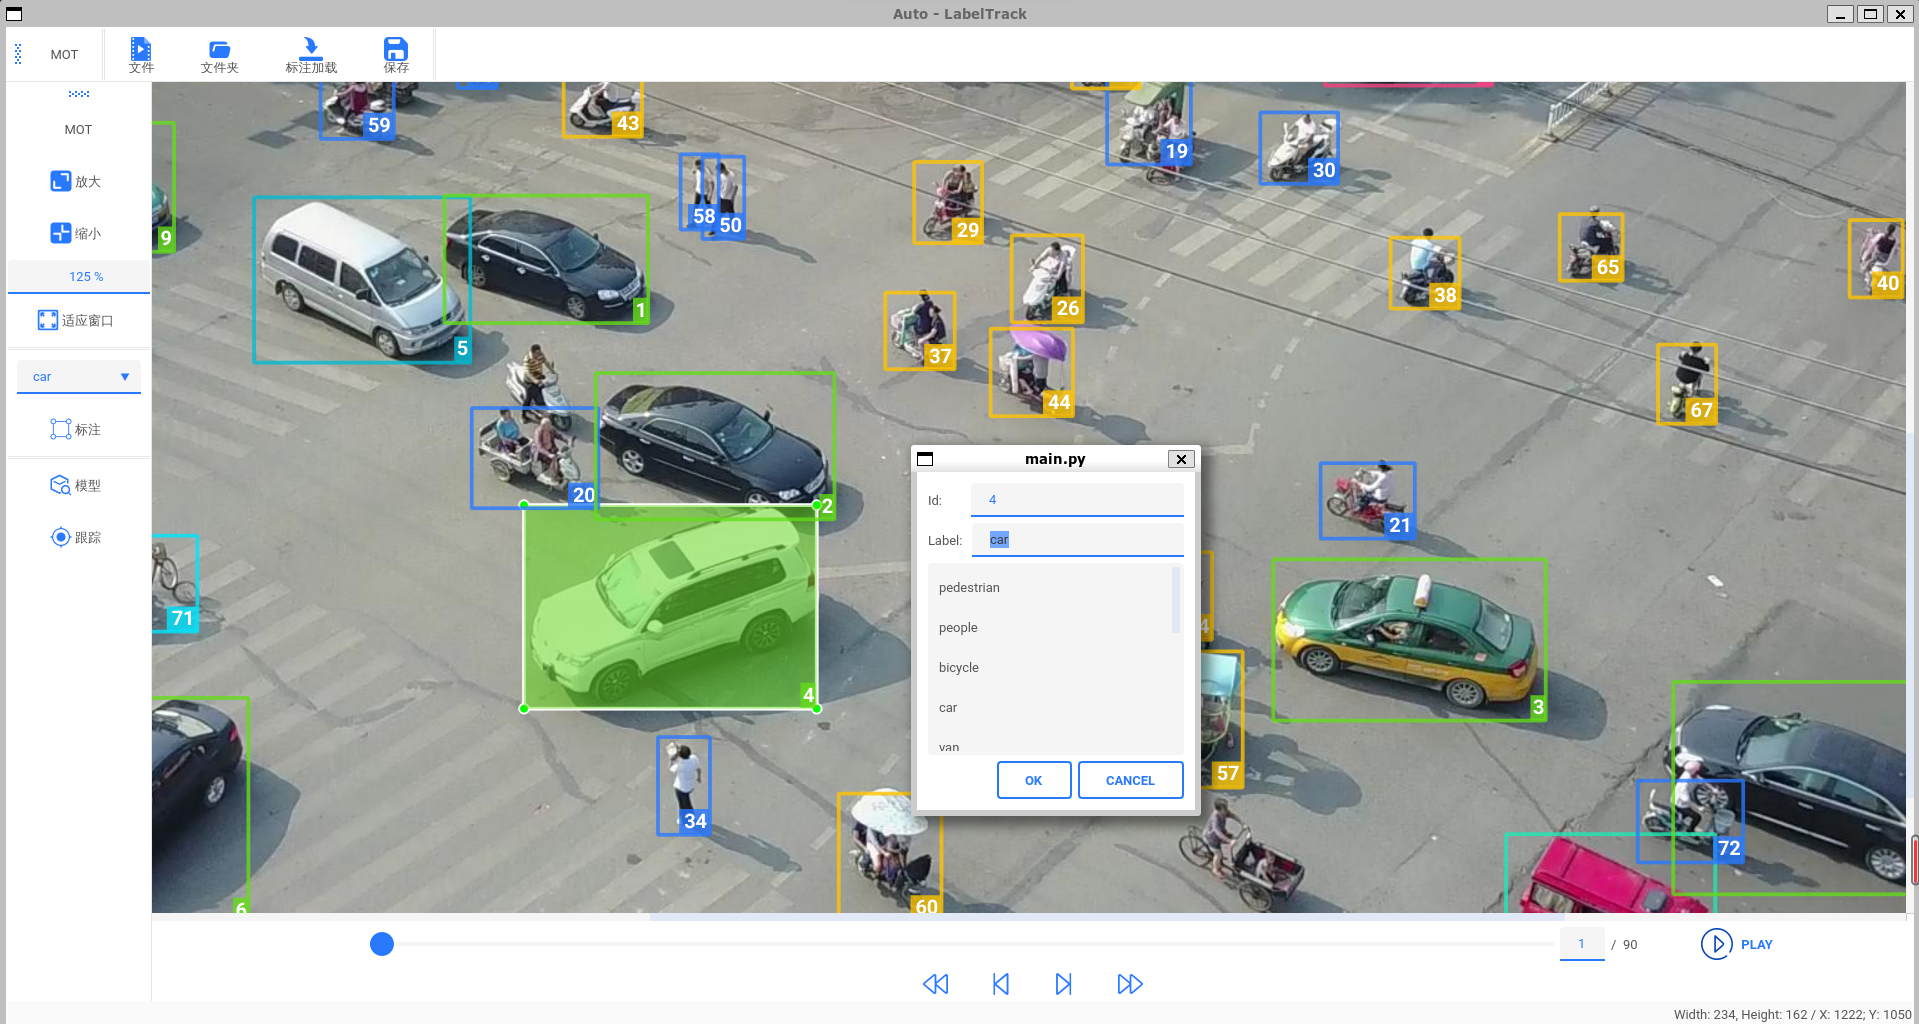Click the main.py dialog window menu icon

coord(925,459)
